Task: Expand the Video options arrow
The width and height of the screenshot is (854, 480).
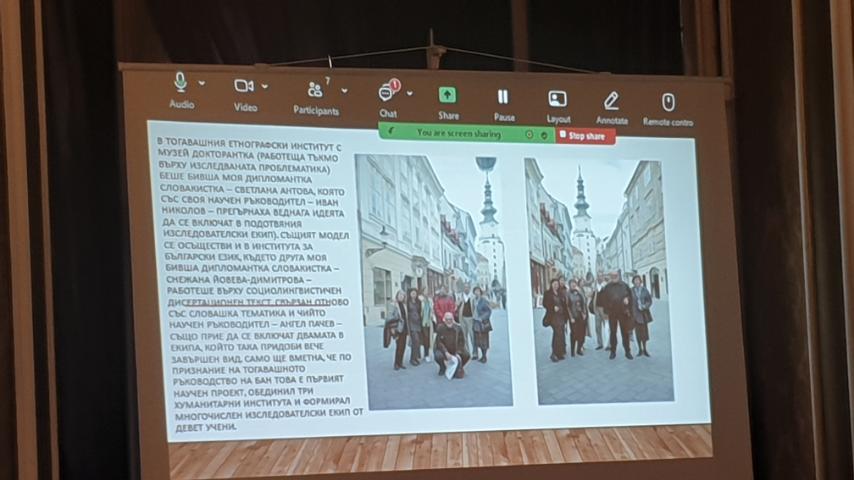Action: click(x=265, y=86)
